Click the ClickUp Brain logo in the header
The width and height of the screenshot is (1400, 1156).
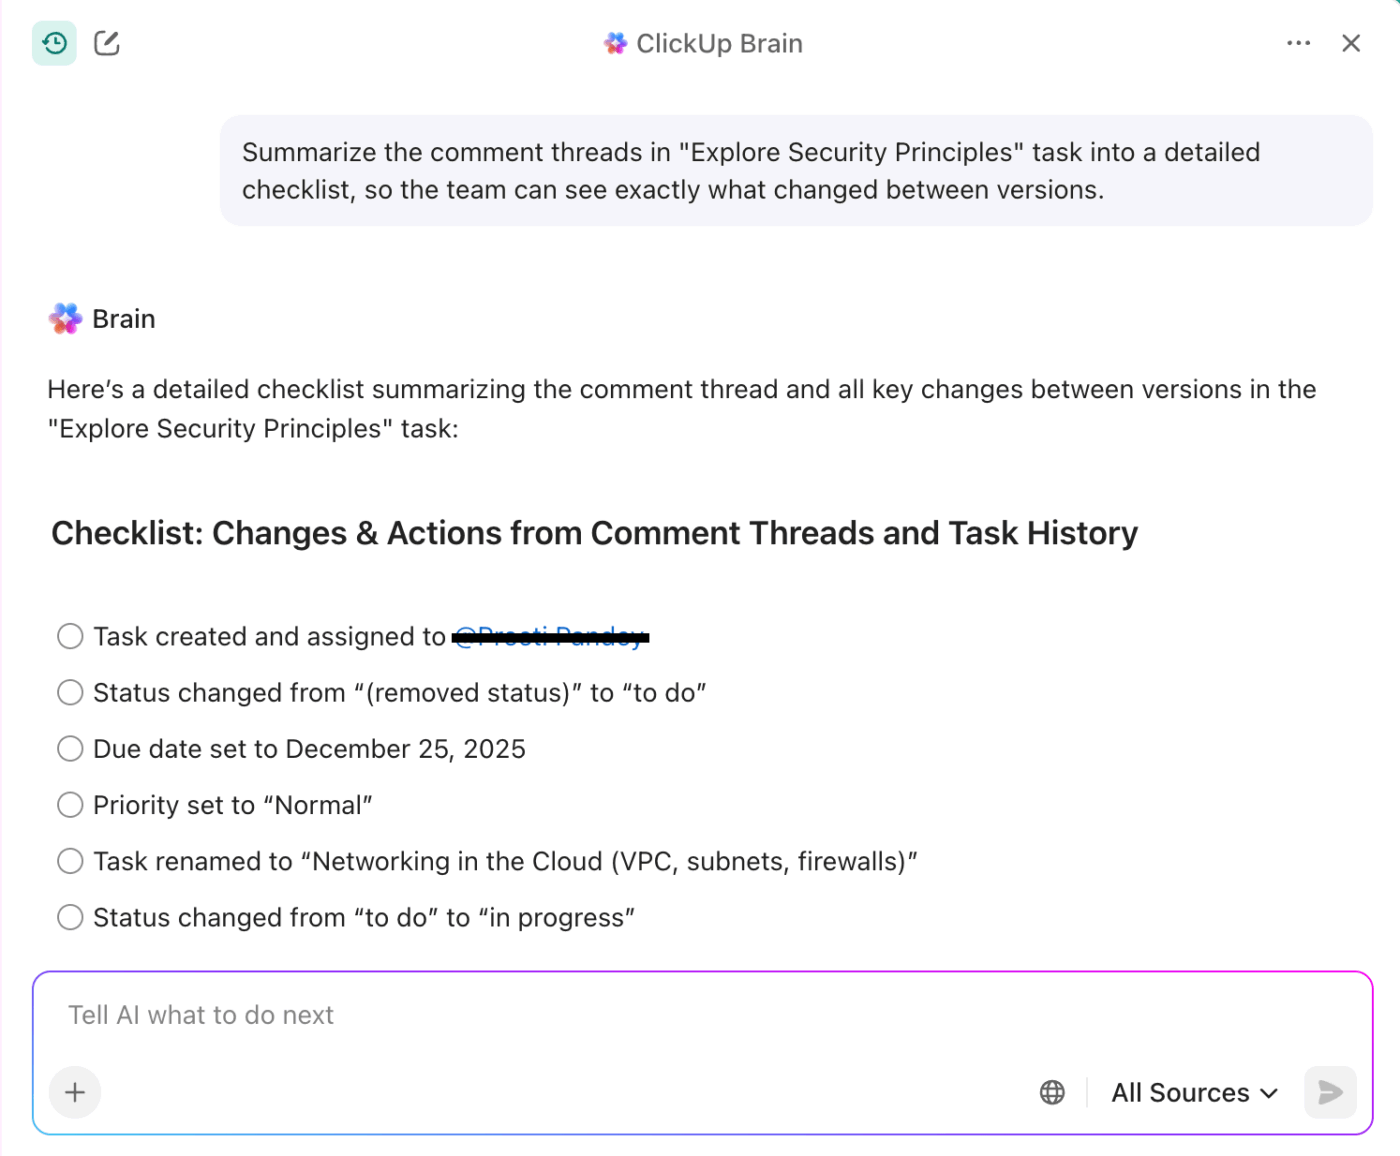(614, 43)
